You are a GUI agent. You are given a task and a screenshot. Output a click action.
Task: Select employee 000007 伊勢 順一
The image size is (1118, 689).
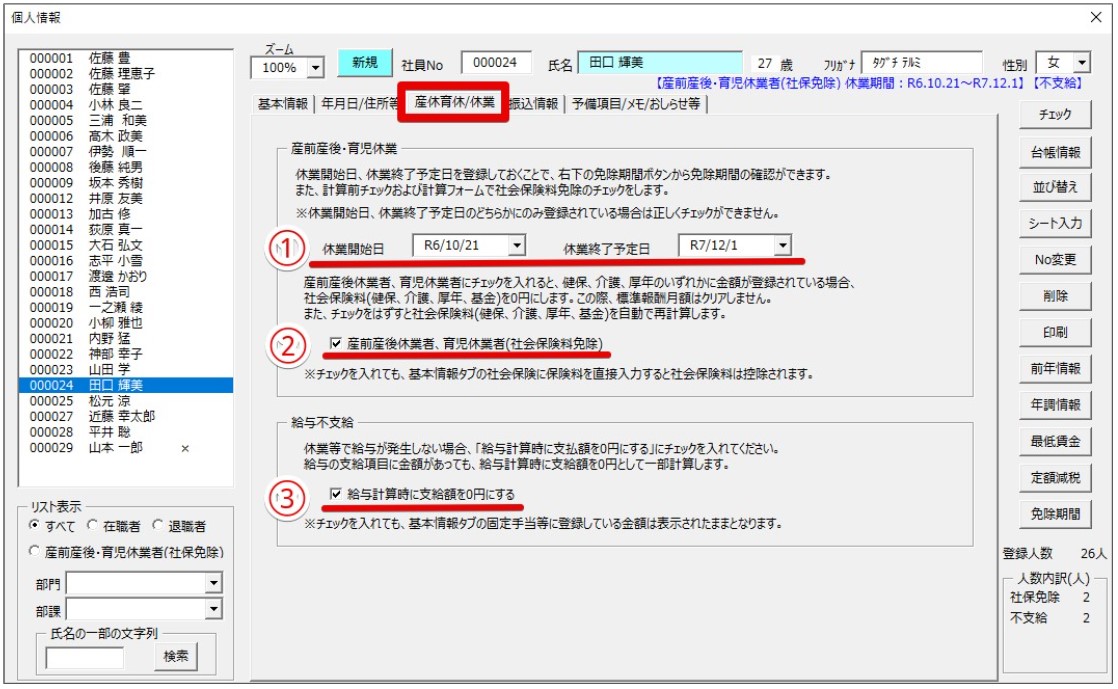point(125,151)
